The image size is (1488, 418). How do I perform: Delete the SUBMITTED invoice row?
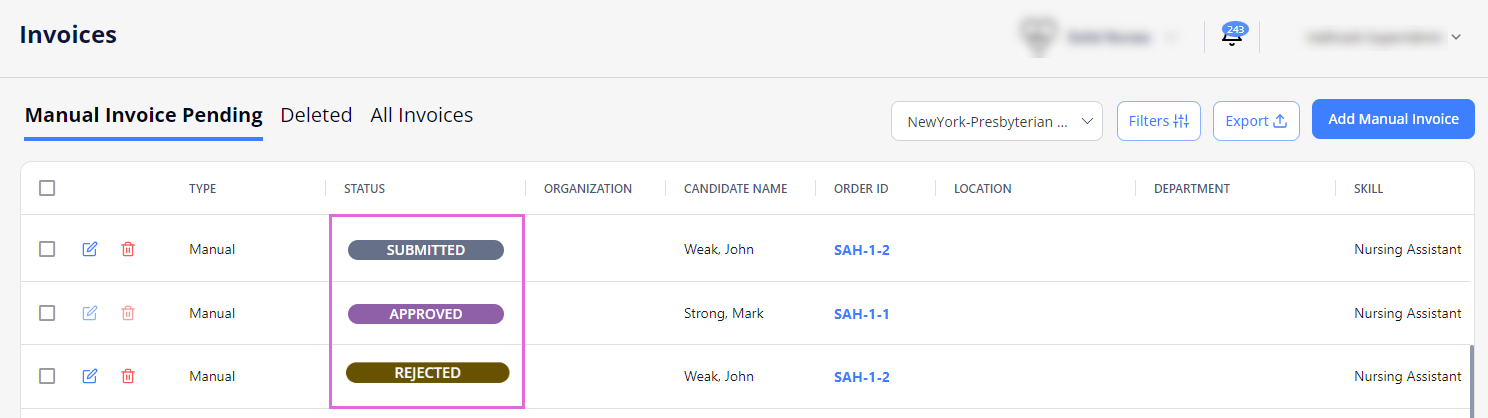coord(128,249)
